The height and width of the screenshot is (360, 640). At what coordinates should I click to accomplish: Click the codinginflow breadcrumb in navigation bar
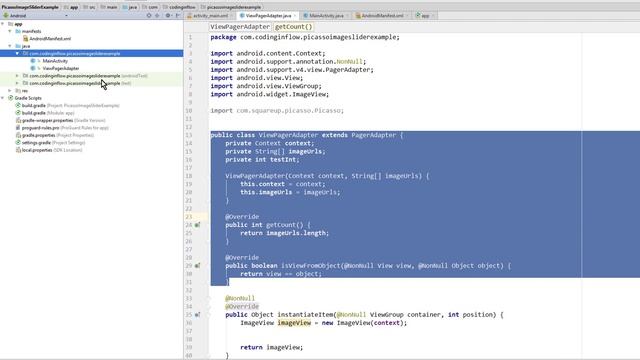(179, 7)
